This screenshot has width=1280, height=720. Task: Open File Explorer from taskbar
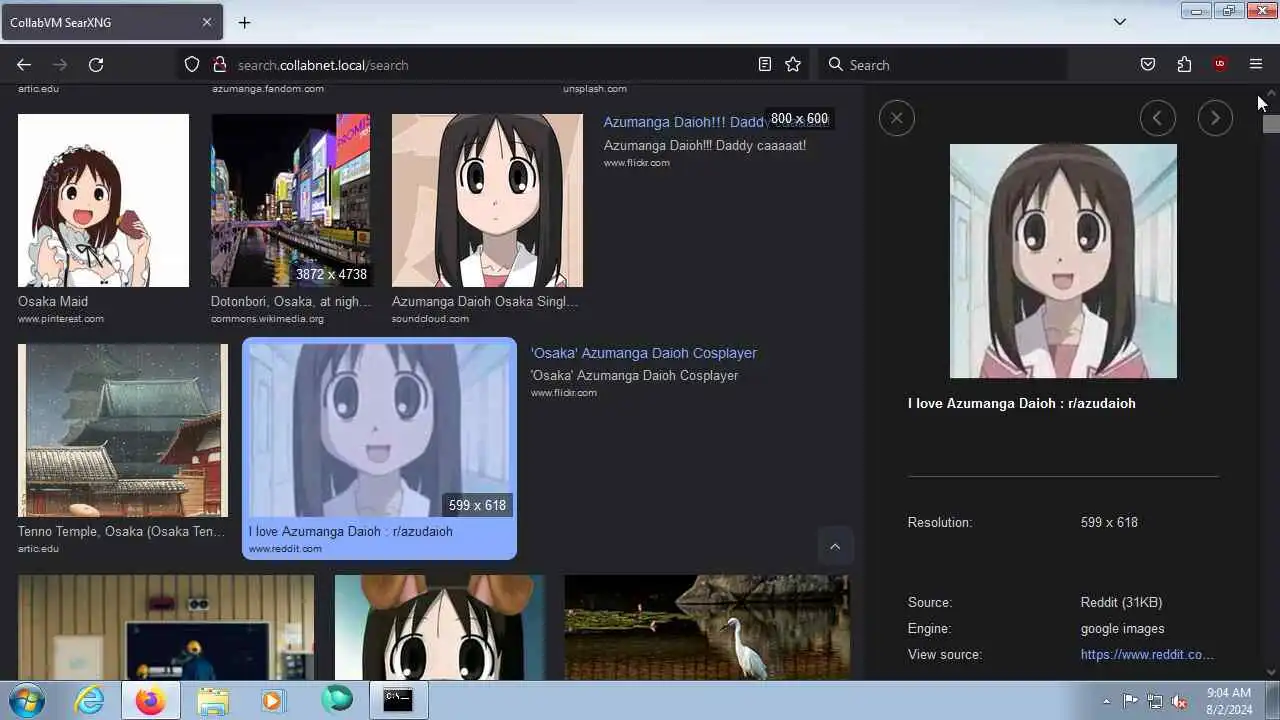(x=213, y=700)
